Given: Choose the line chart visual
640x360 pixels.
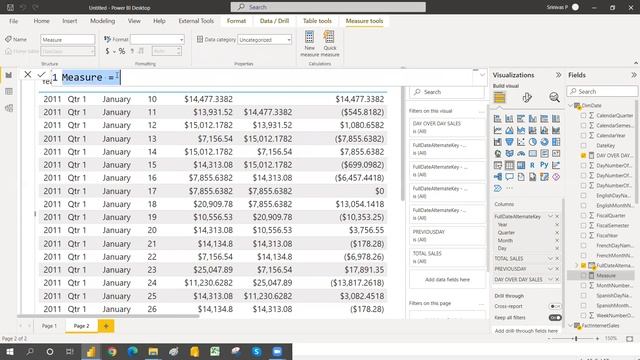Looking at the screenshot, I should point(498,130).
